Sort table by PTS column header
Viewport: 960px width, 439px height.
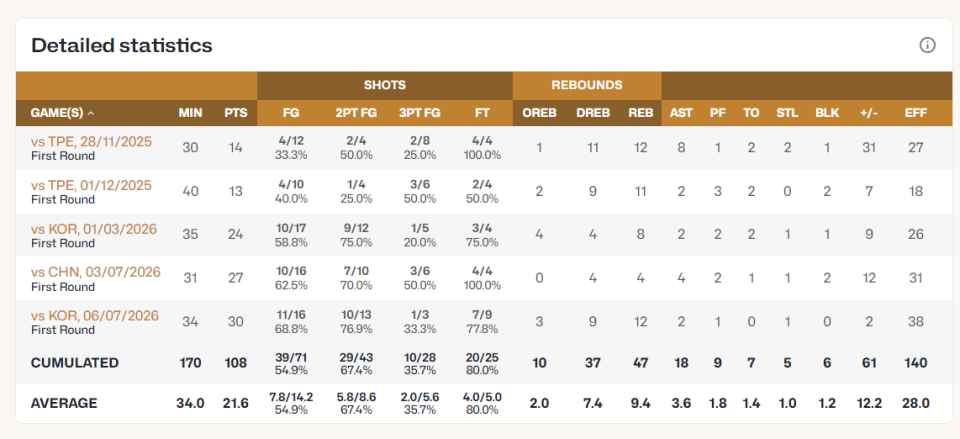236,113
